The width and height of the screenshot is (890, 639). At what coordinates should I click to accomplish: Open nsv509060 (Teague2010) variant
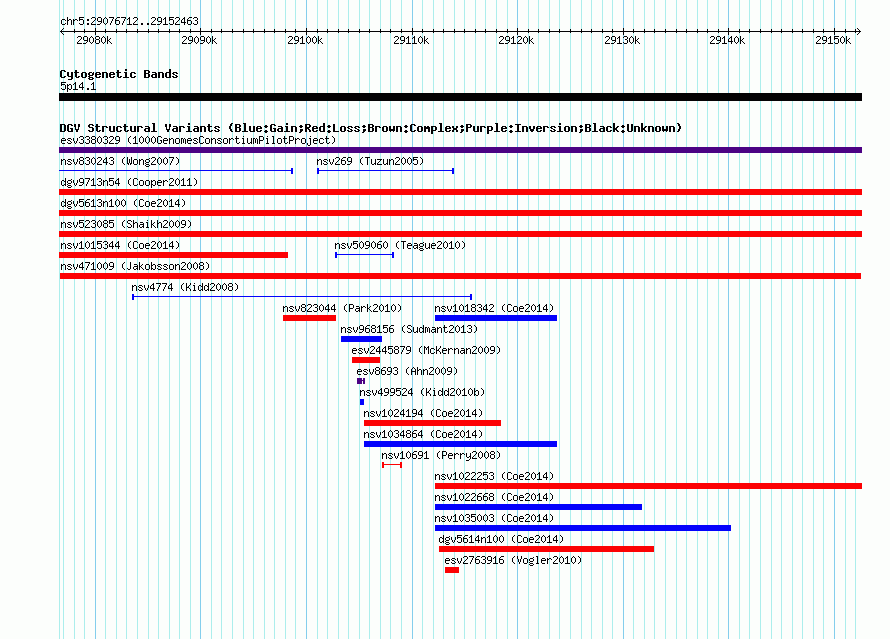[x=400, y=245]
